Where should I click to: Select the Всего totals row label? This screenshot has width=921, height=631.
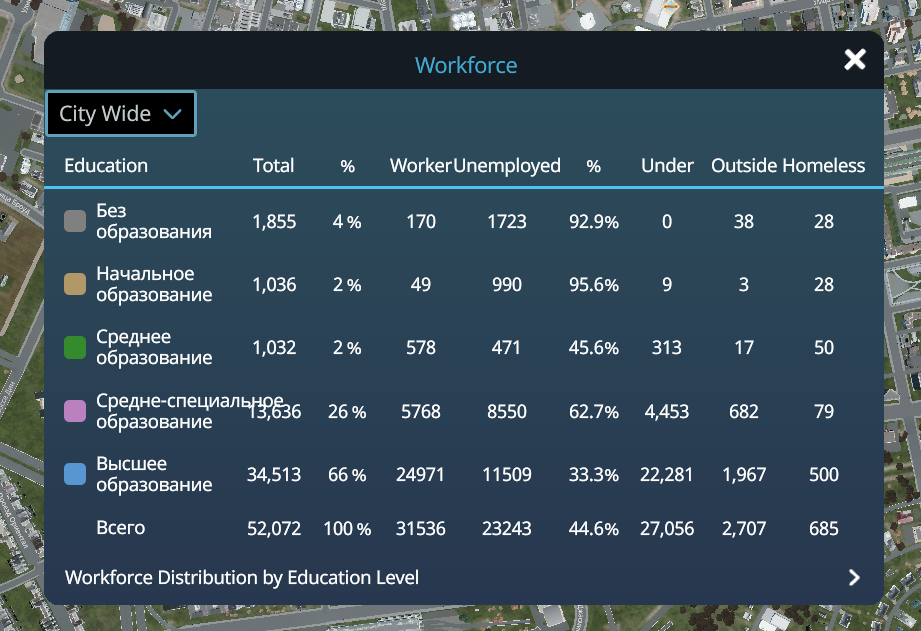120,528
